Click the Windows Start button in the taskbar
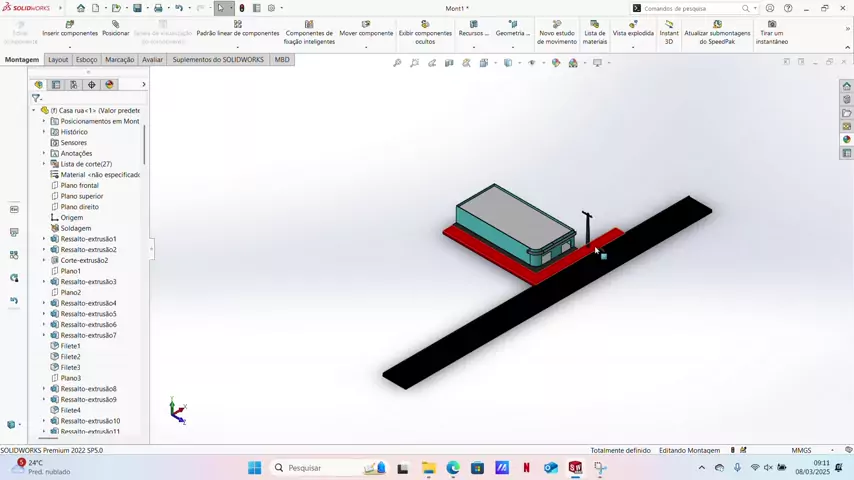This screenshot has height=480, width=854. tap(254, 468)
